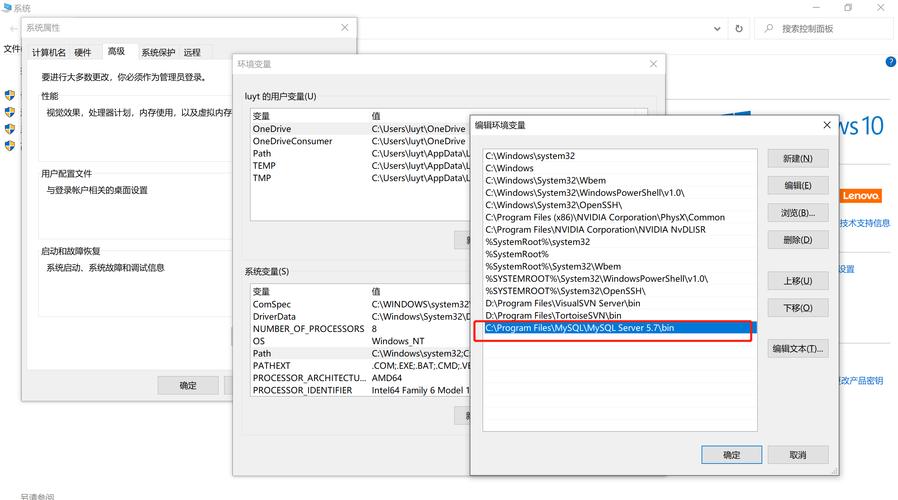Confirm with 确定 in edit variable dialog
Screen dimensions: 898x500
click(x=731, y=455)
